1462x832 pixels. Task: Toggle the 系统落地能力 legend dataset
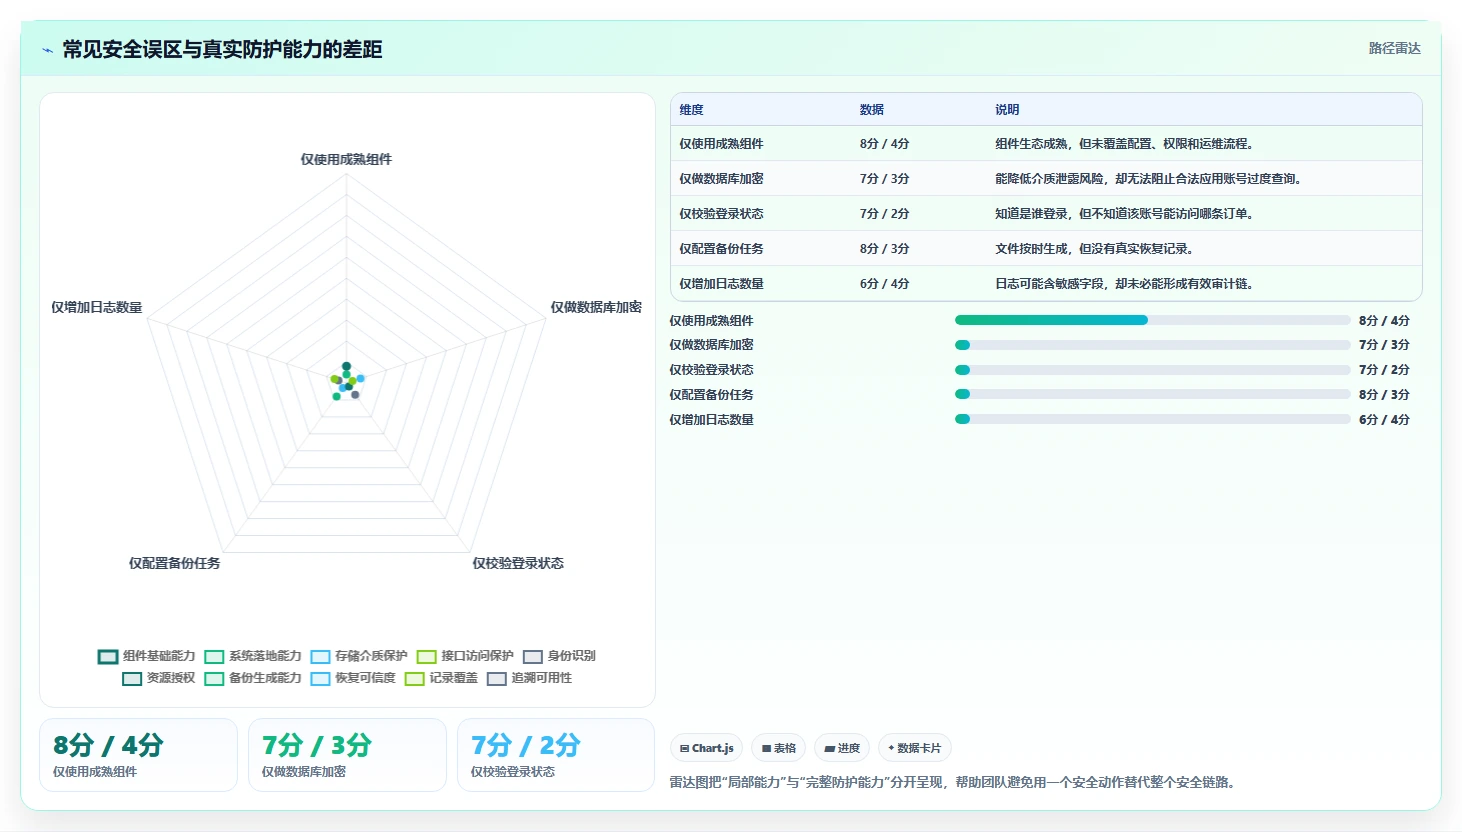[252, 656]
